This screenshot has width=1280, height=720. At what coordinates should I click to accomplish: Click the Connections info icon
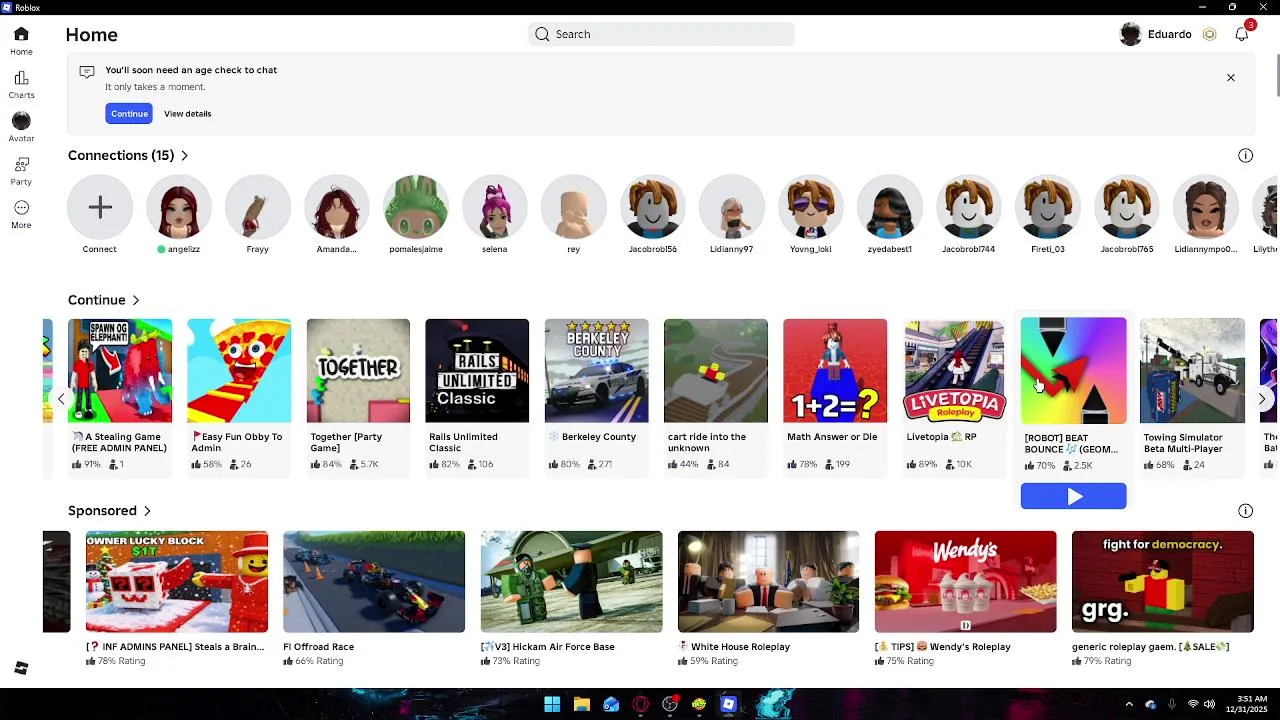pos(1245,155)
